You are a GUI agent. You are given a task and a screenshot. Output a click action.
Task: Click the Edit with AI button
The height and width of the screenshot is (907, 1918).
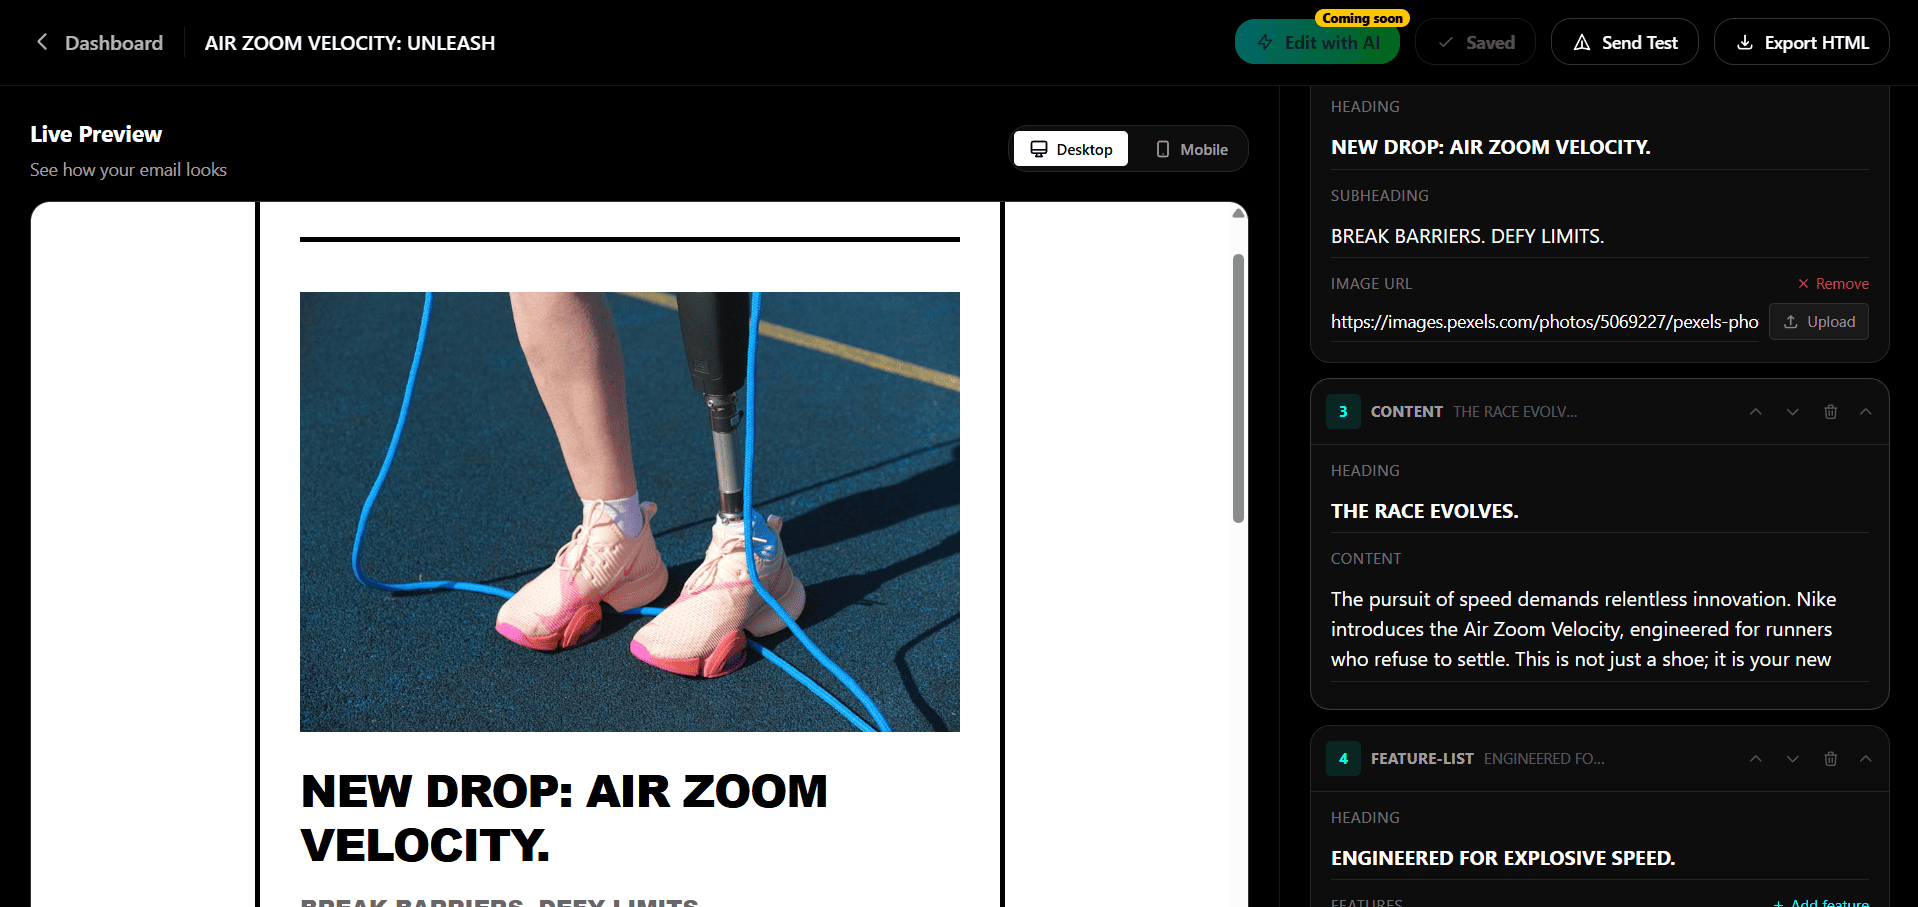point(1317,42)
